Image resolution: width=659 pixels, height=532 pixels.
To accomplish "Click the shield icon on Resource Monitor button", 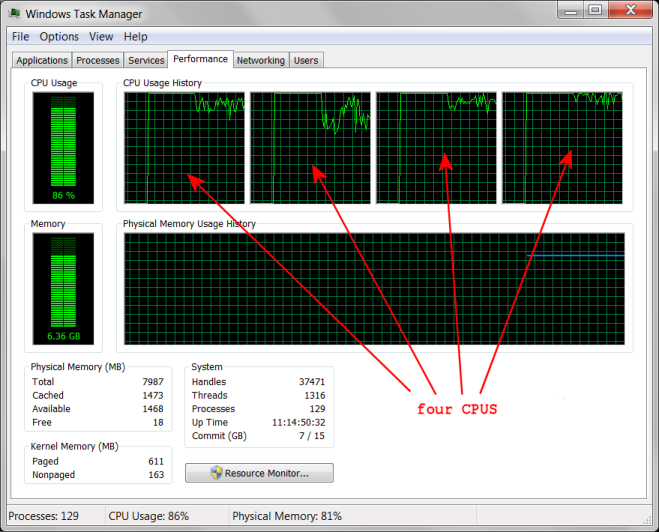I will pyautogui.click(x=216, y=473).
